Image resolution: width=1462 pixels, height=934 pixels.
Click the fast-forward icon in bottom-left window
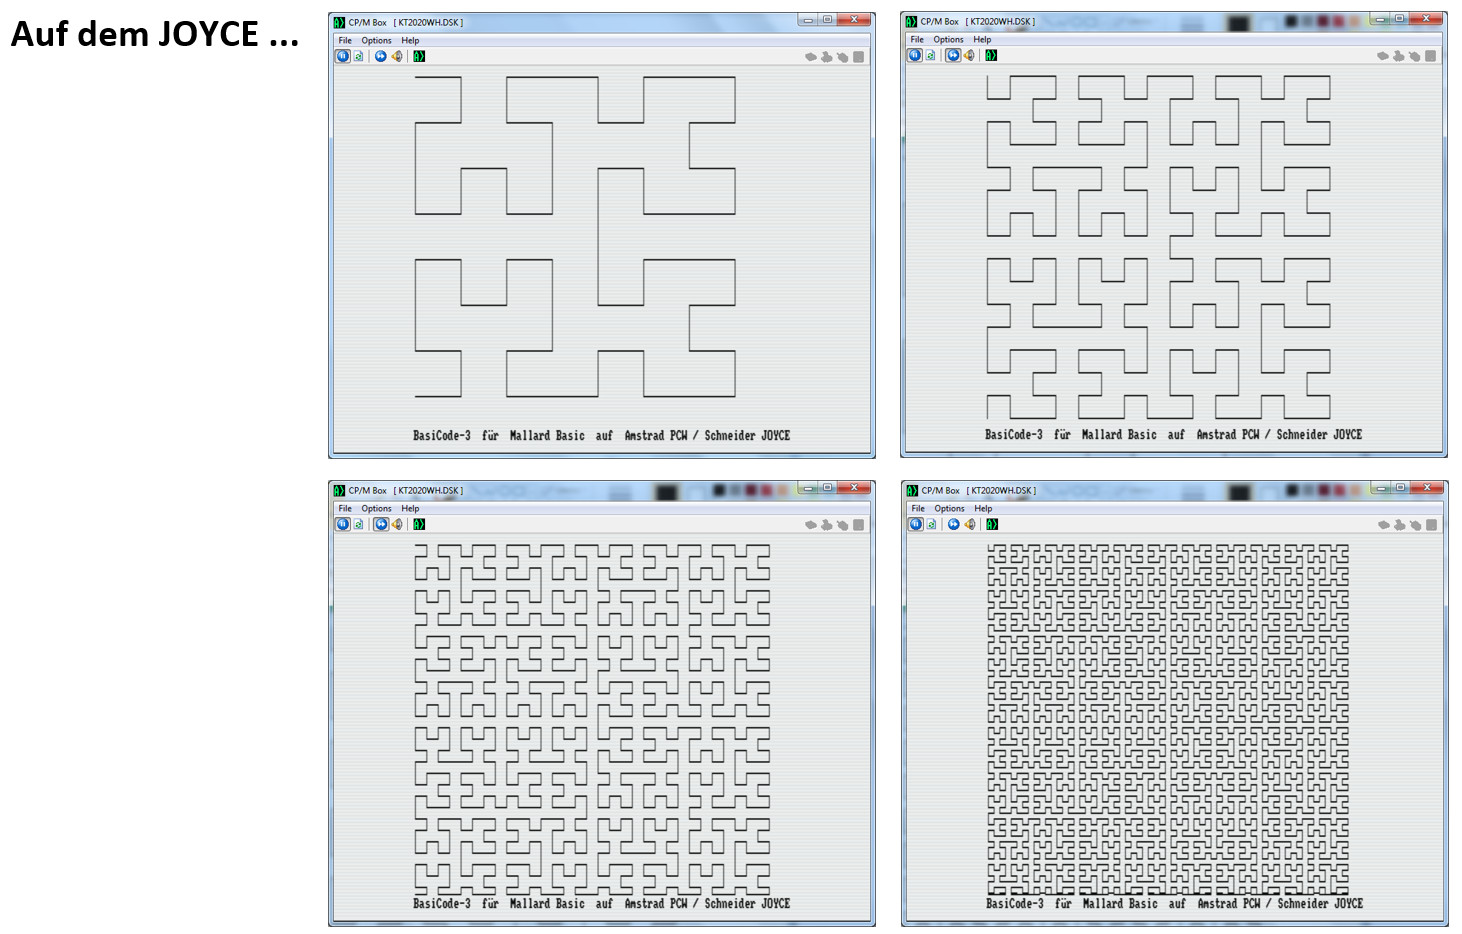[x=381, y=524]
